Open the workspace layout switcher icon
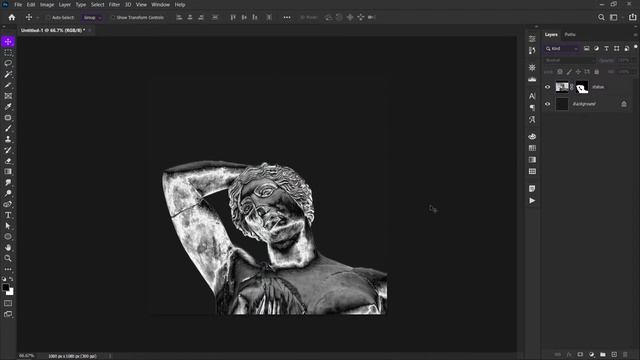This screenshot has height=360, width=640. click(x=613, y=17)
